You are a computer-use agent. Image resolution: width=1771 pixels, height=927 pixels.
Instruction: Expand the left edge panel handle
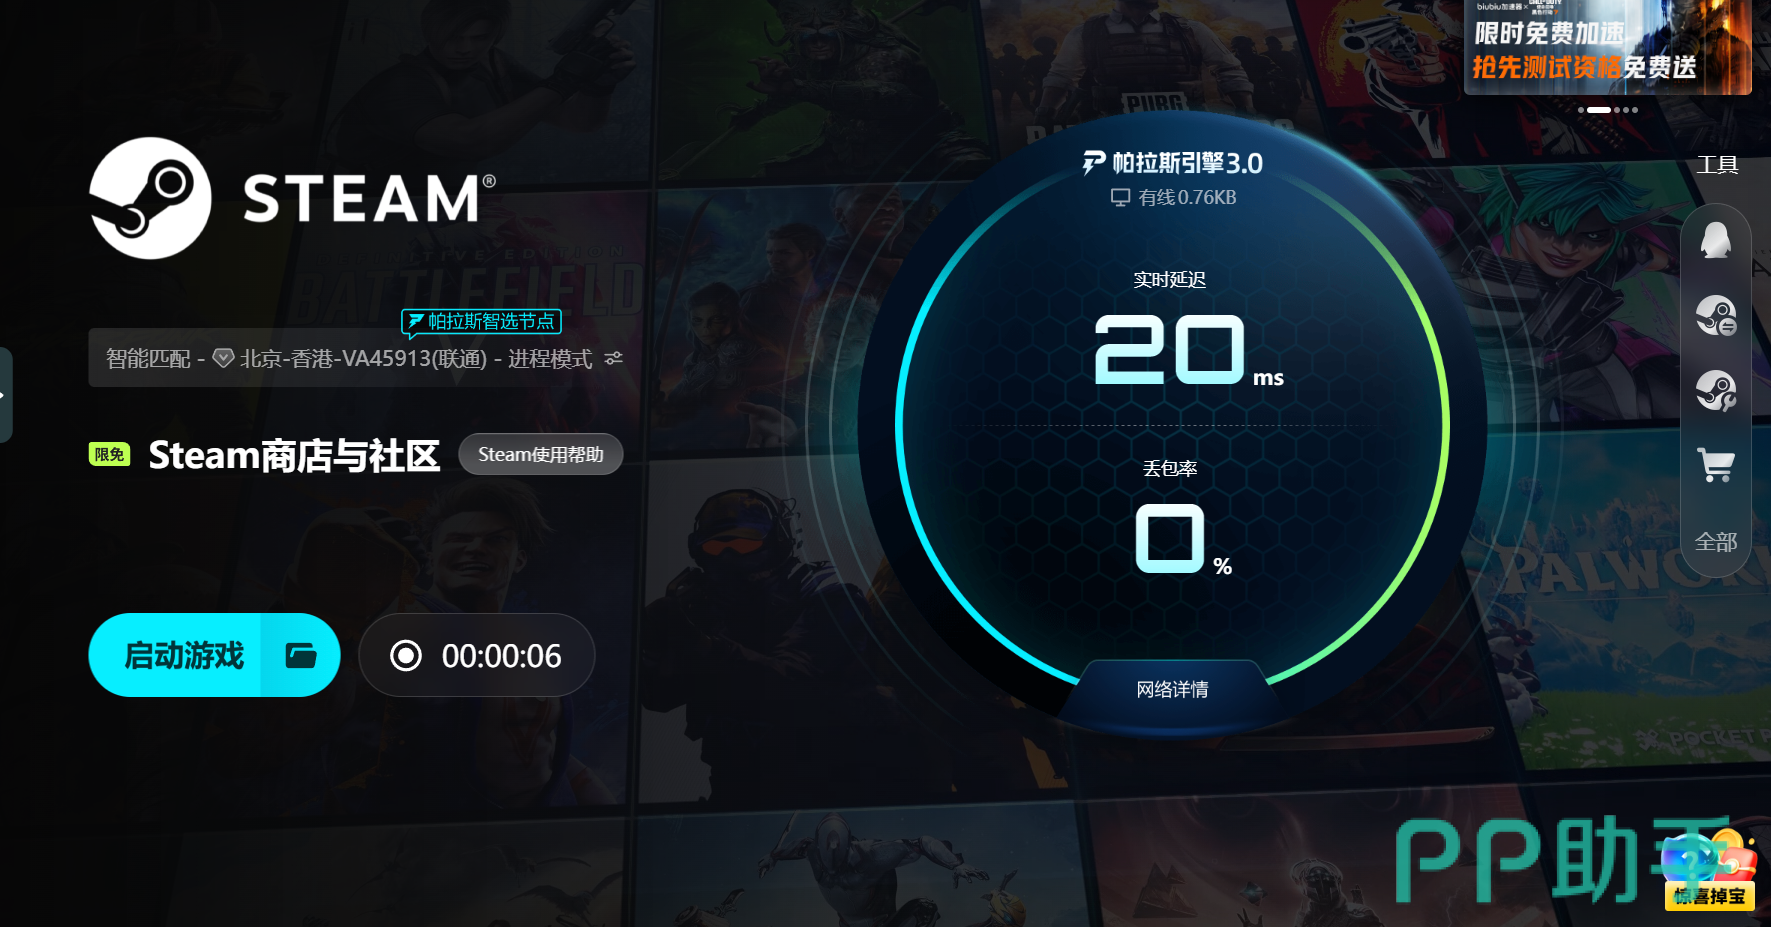point(5,395)
